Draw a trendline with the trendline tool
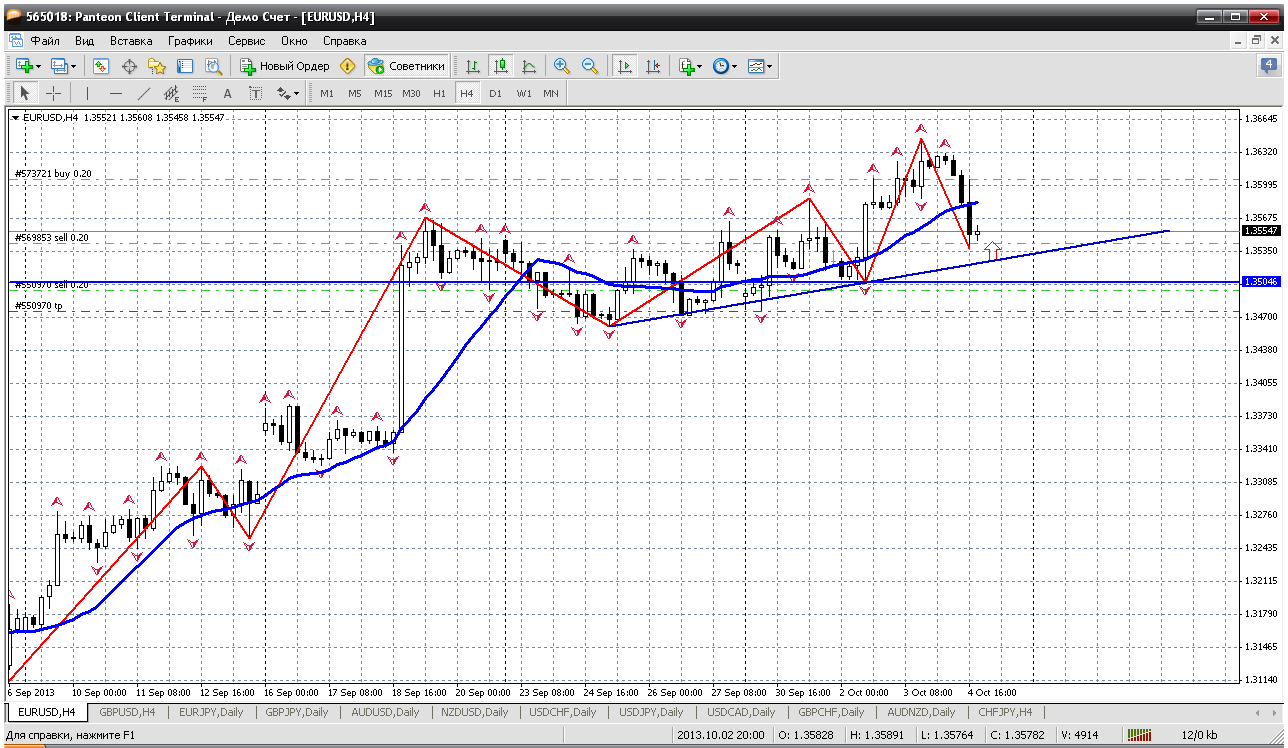1288x748 pixels. point(144,93)
